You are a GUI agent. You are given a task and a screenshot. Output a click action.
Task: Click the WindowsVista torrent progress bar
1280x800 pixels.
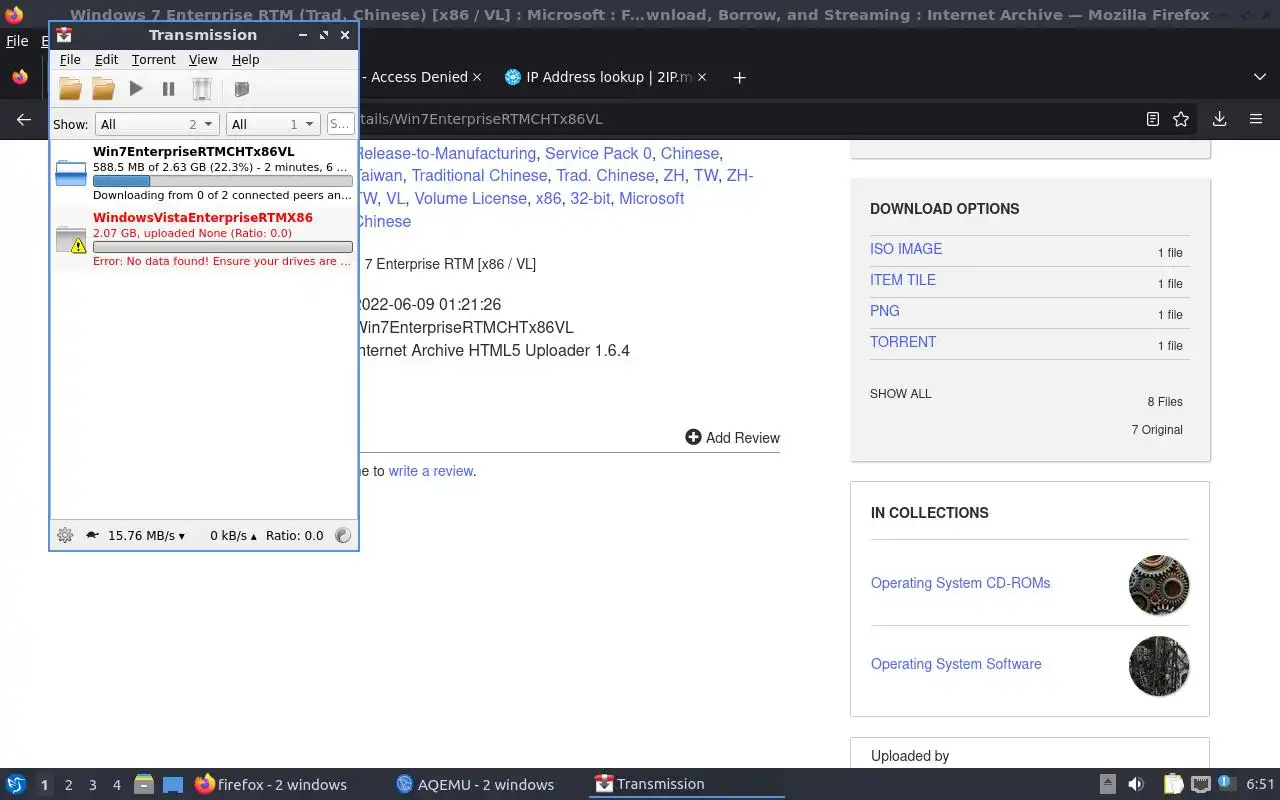pyautogui.click(x=222, y=247)
